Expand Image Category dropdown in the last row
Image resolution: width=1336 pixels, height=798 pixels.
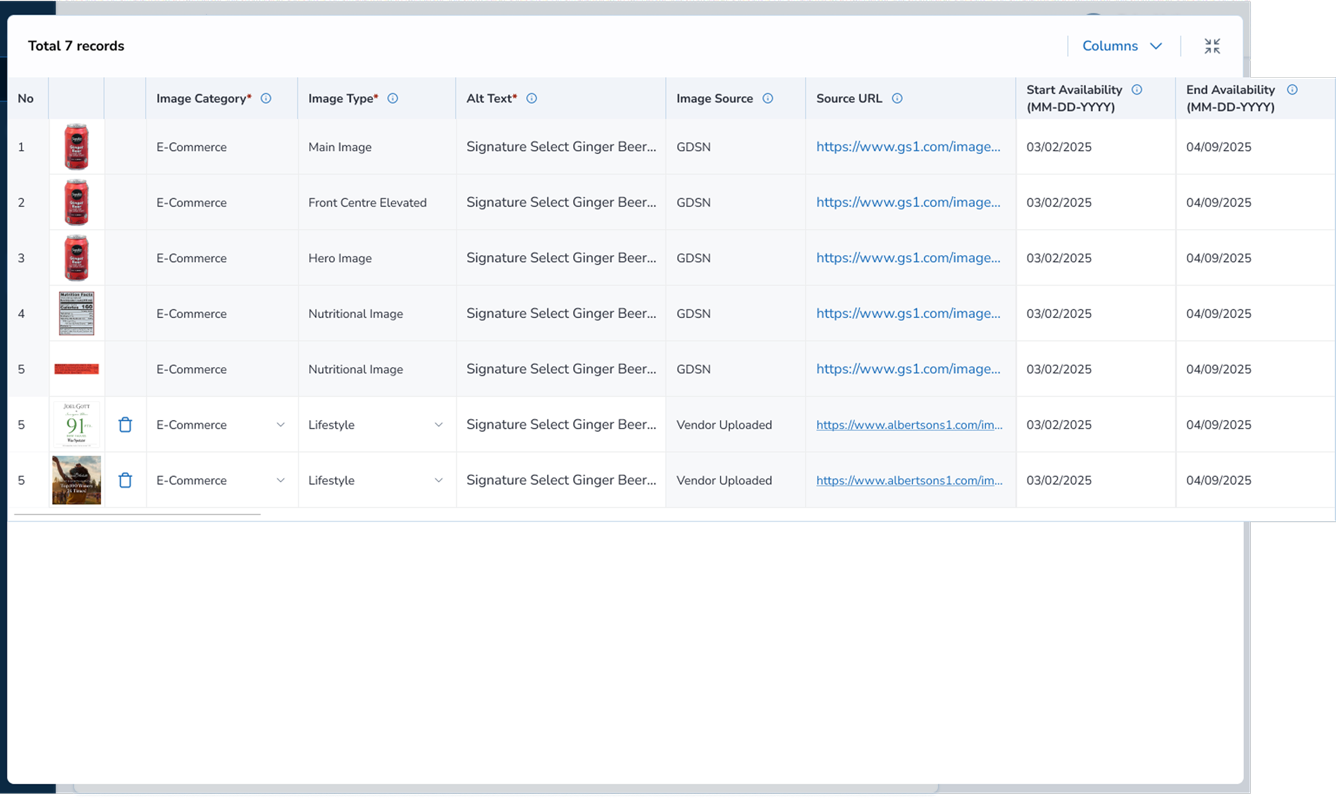(x=280, y=480)
